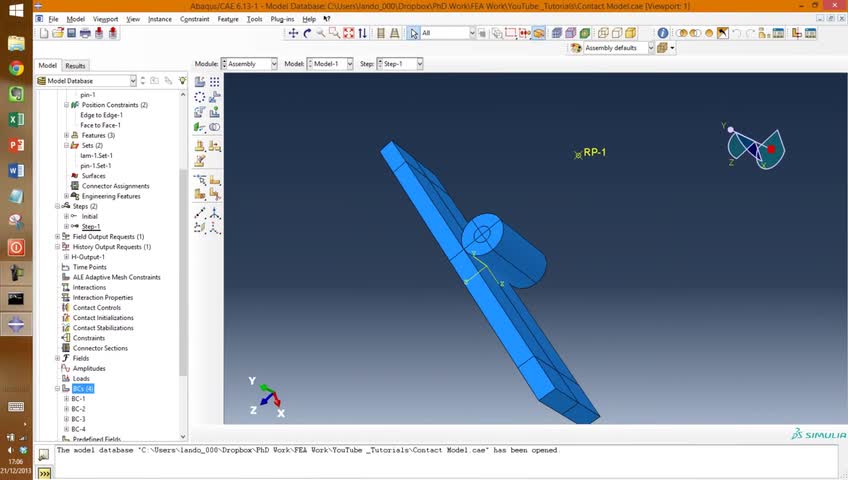Image resolution: width=848 pixels, height=480 pixels.
Task: Select the Box Zoom tool
Action: (335, 33)
